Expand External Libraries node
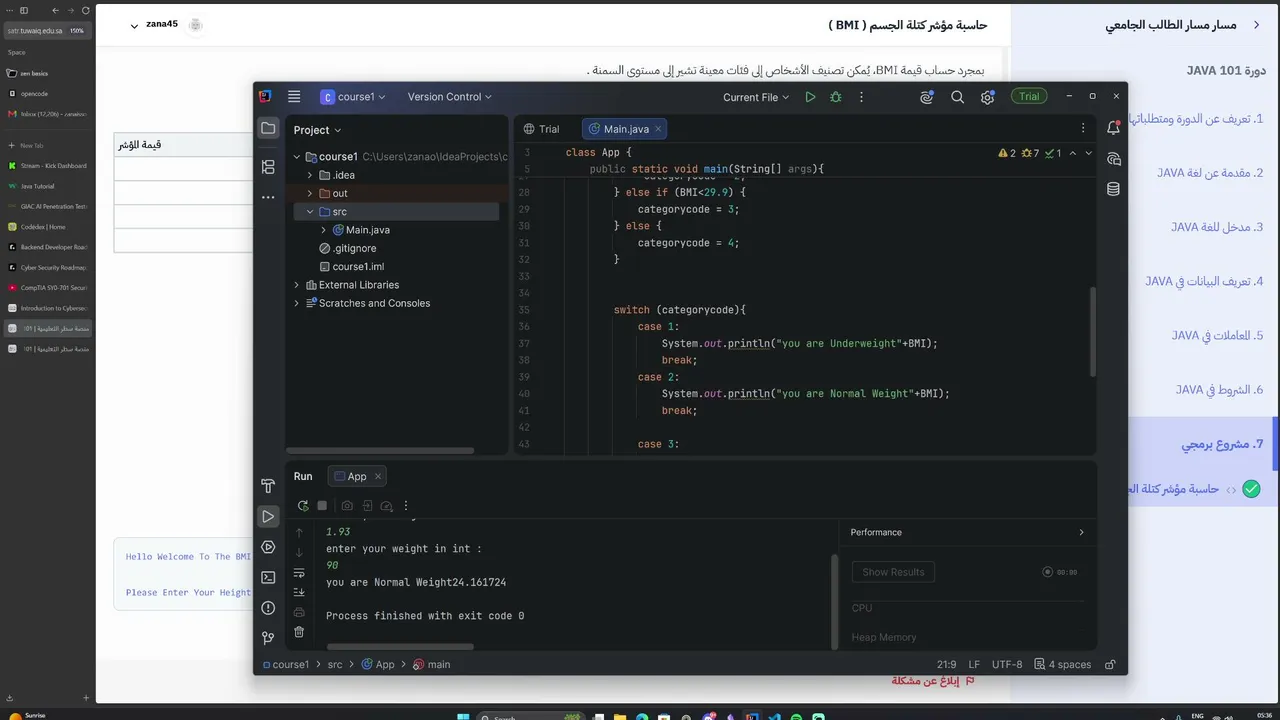The width and height of the screenshot is (1280, 720). [297, 285]
